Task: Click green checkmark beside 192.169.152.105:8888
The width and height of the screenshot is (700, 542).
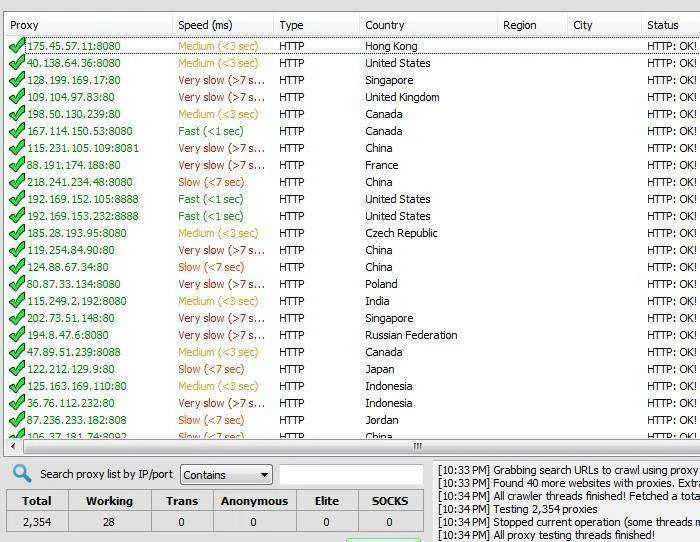Action: pos(17,199)
